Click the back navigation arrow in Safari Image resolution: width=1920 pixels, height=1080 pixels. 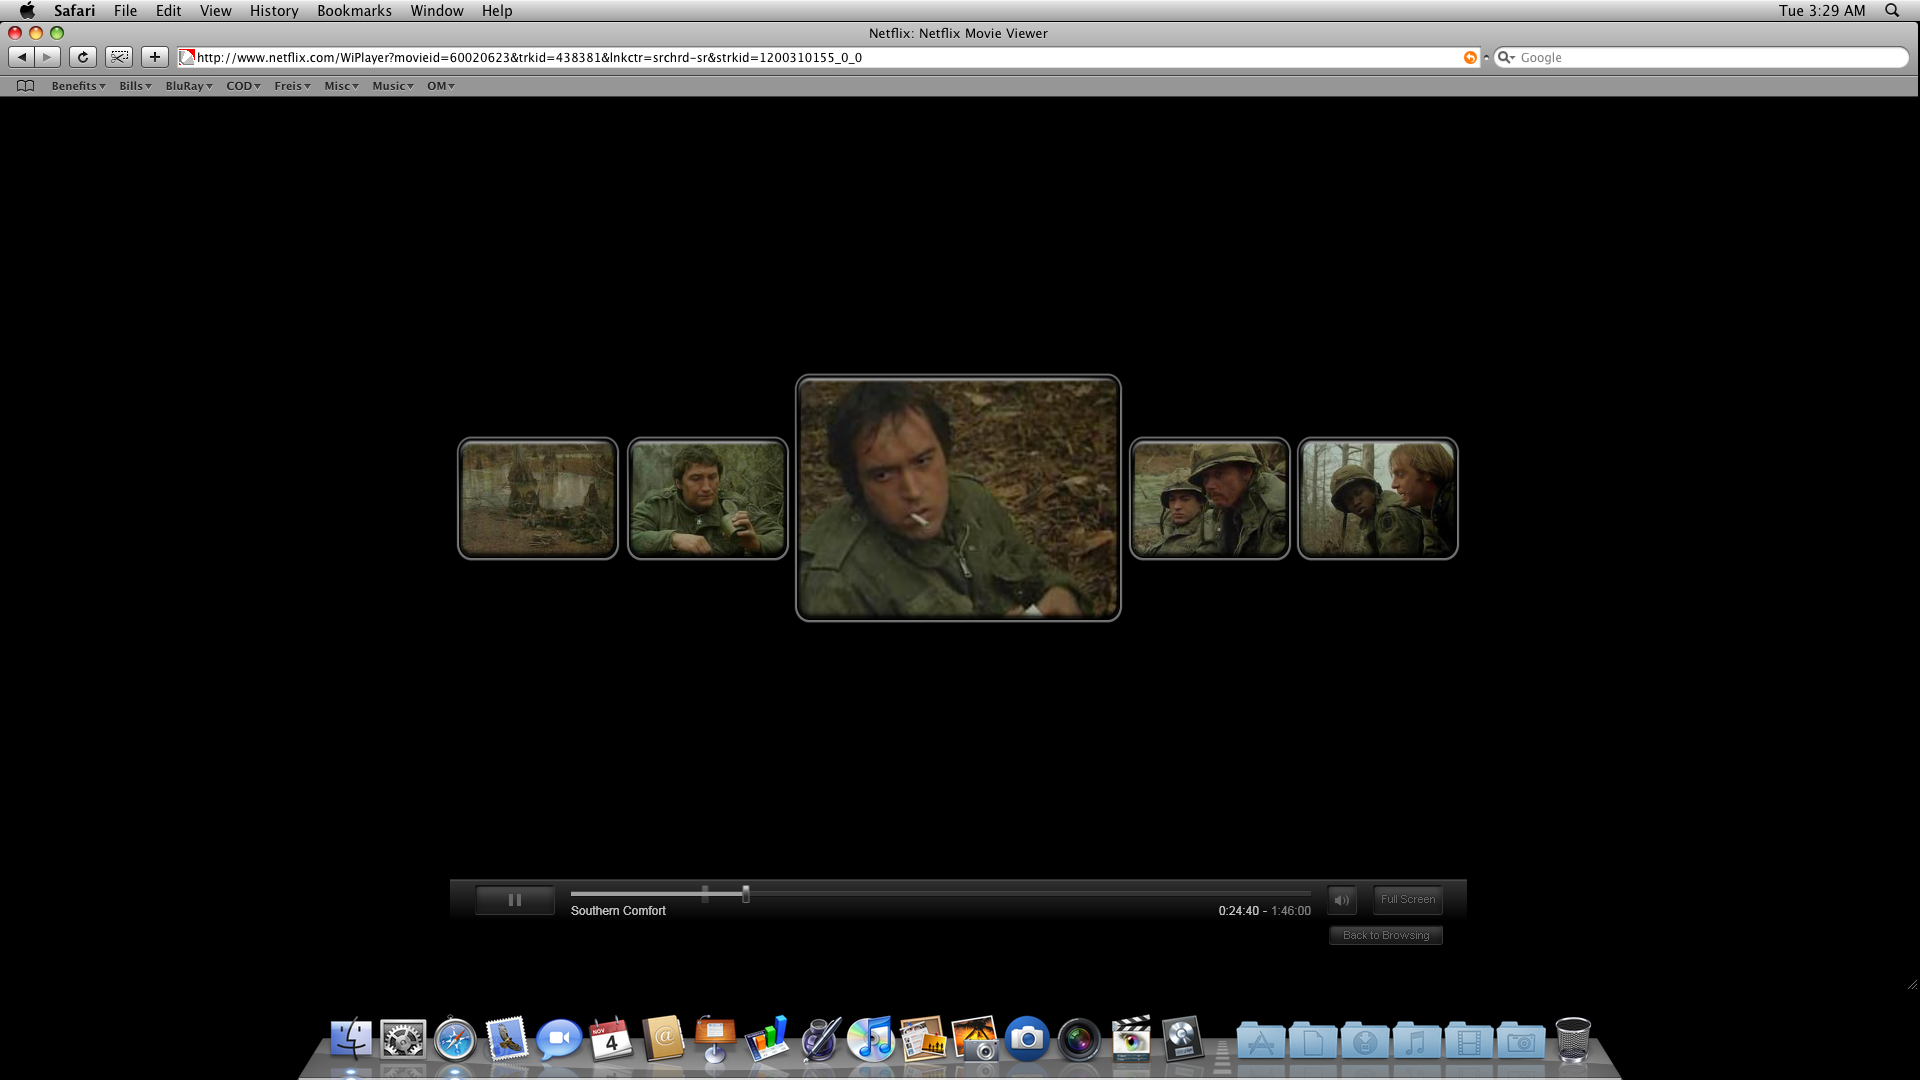pyautogui.click(x=21, y=57)
